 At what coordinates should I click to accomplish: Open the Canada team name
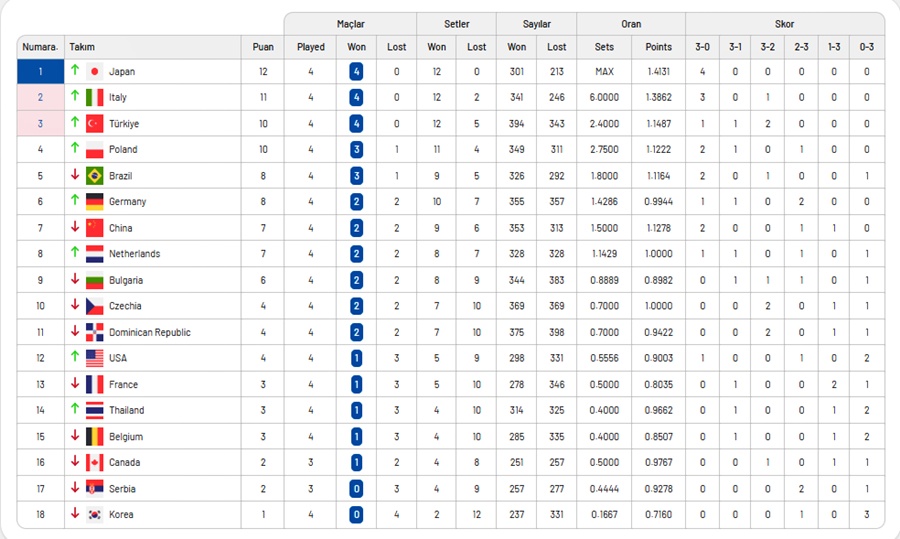pos(125,463)
